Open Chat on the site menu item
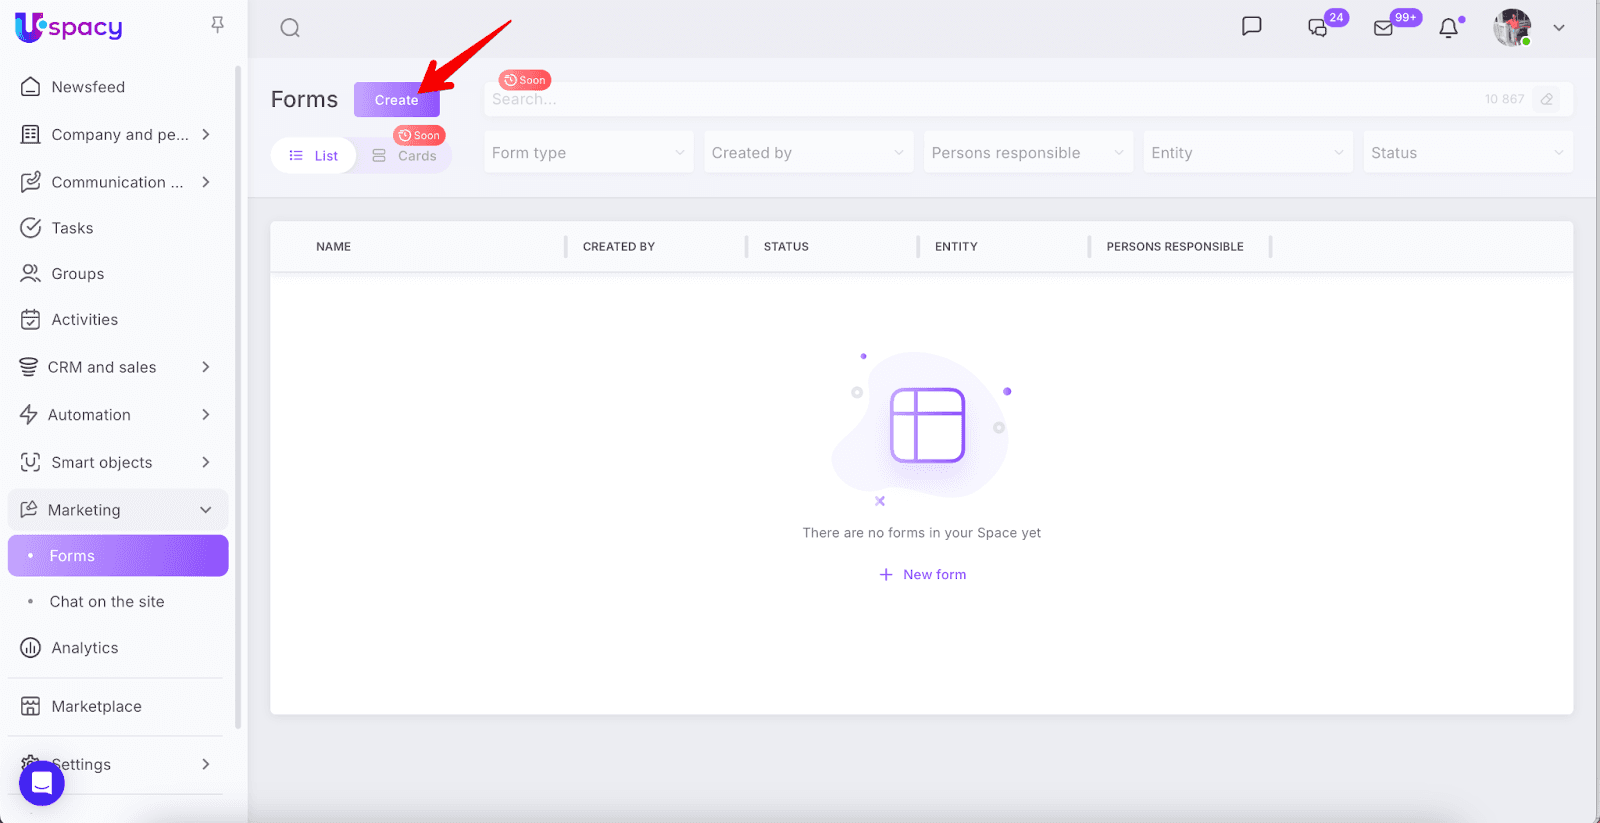Viewport: 1600px width, 823px height. 107,602
